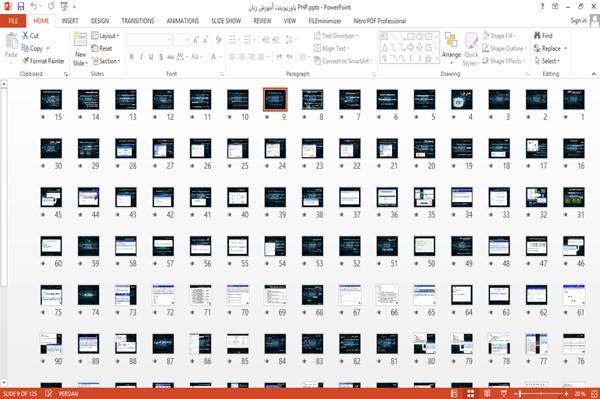
Task: Select slide 66 thumbnail
Action: (387, 295)
